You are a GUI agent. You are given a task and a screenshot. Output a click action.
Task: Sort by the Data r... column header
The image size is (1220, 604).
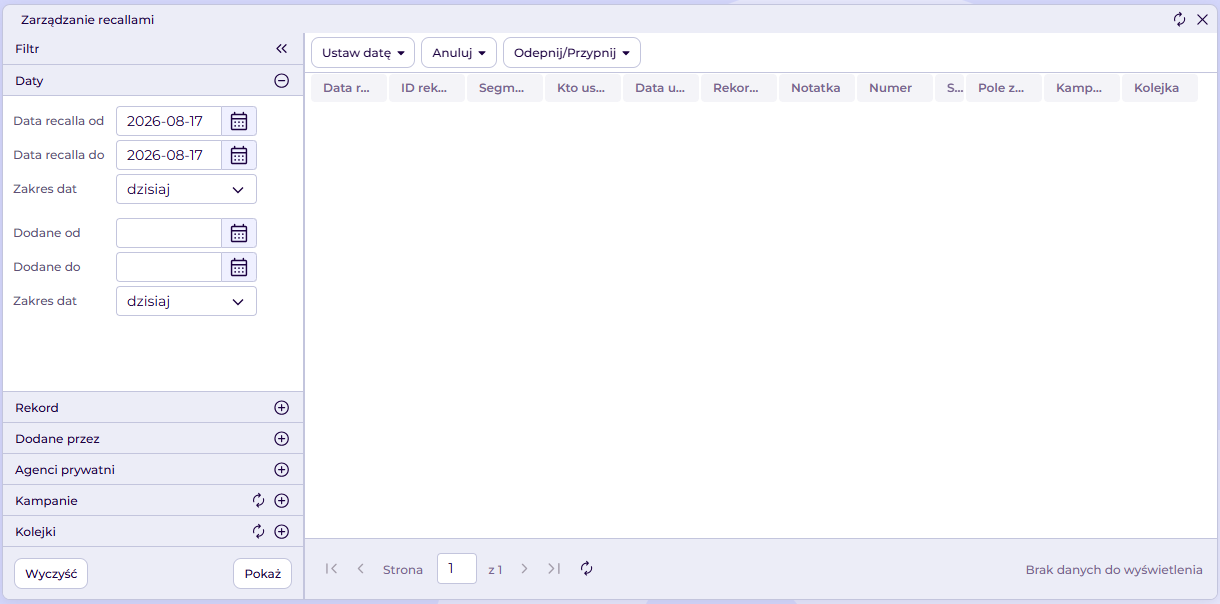348,88
